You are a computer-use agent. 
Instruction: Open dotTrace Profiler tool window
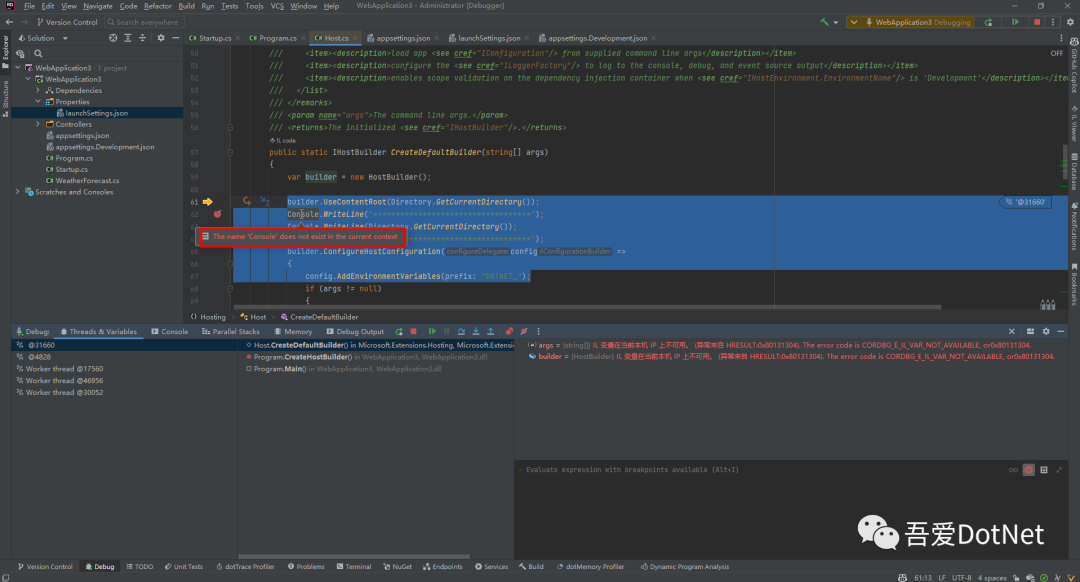coord(245,566)
